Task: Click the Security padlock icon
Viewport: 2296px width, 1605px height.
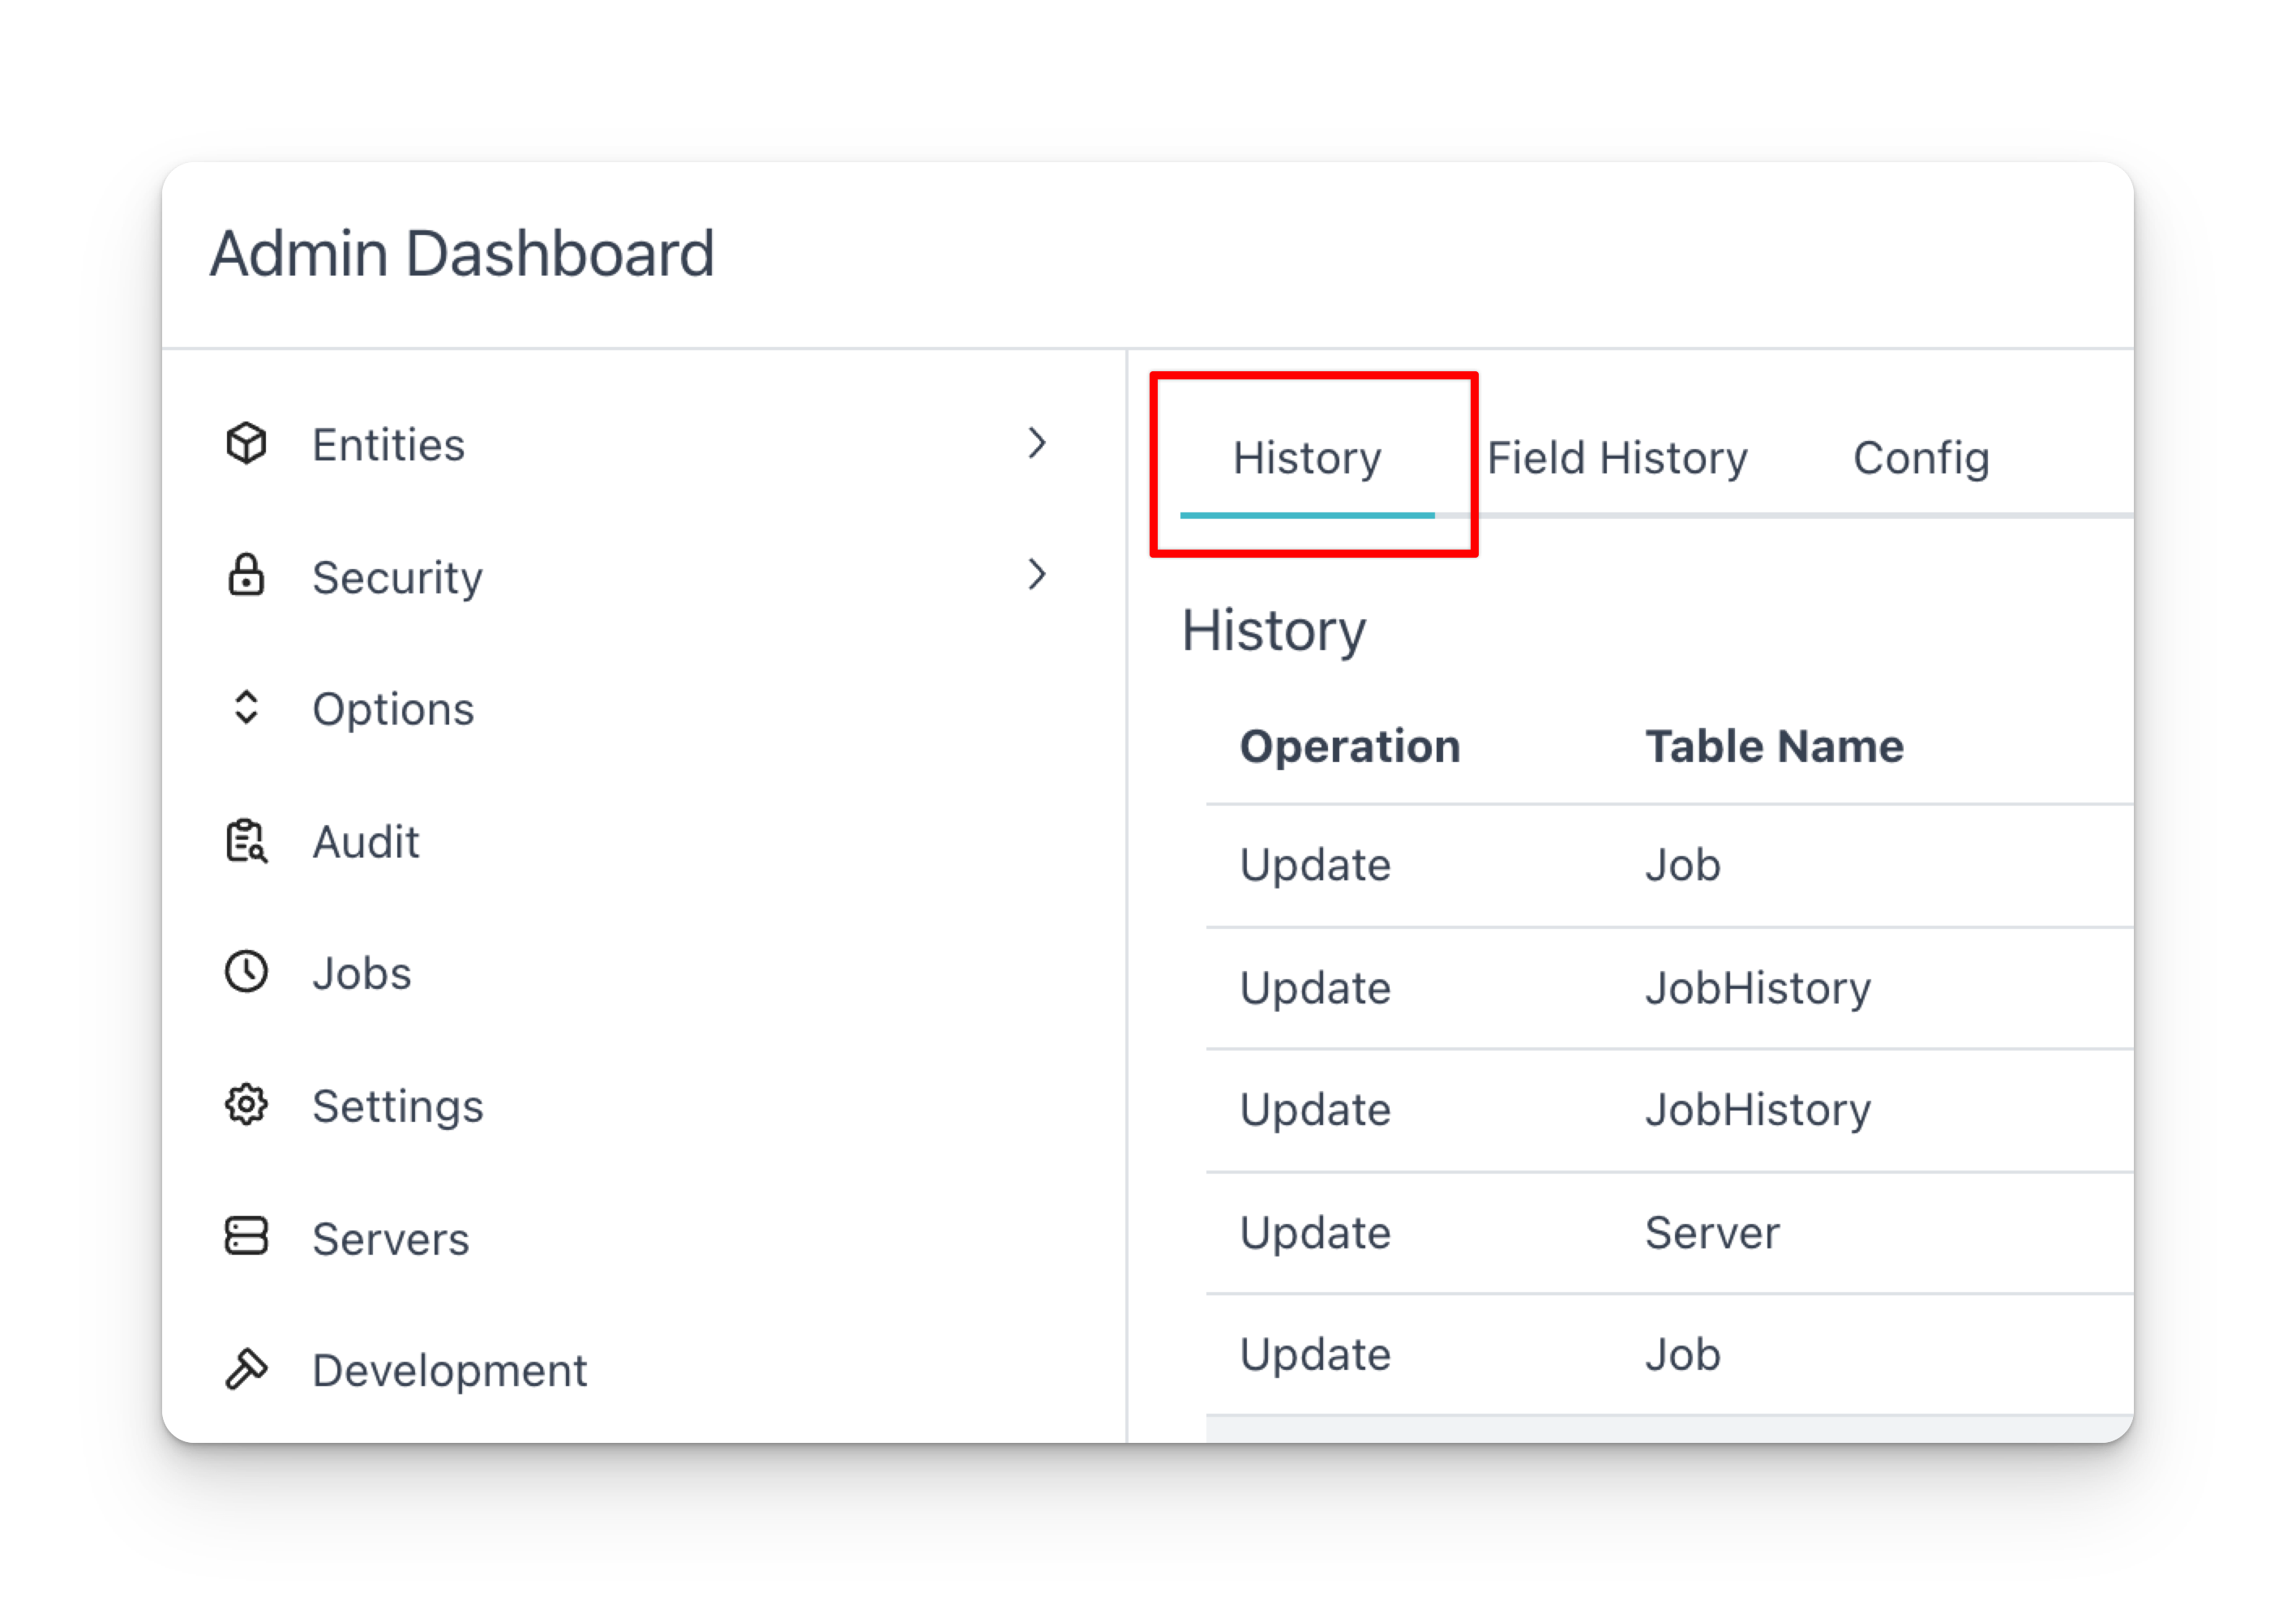Action: coord(246,575)
